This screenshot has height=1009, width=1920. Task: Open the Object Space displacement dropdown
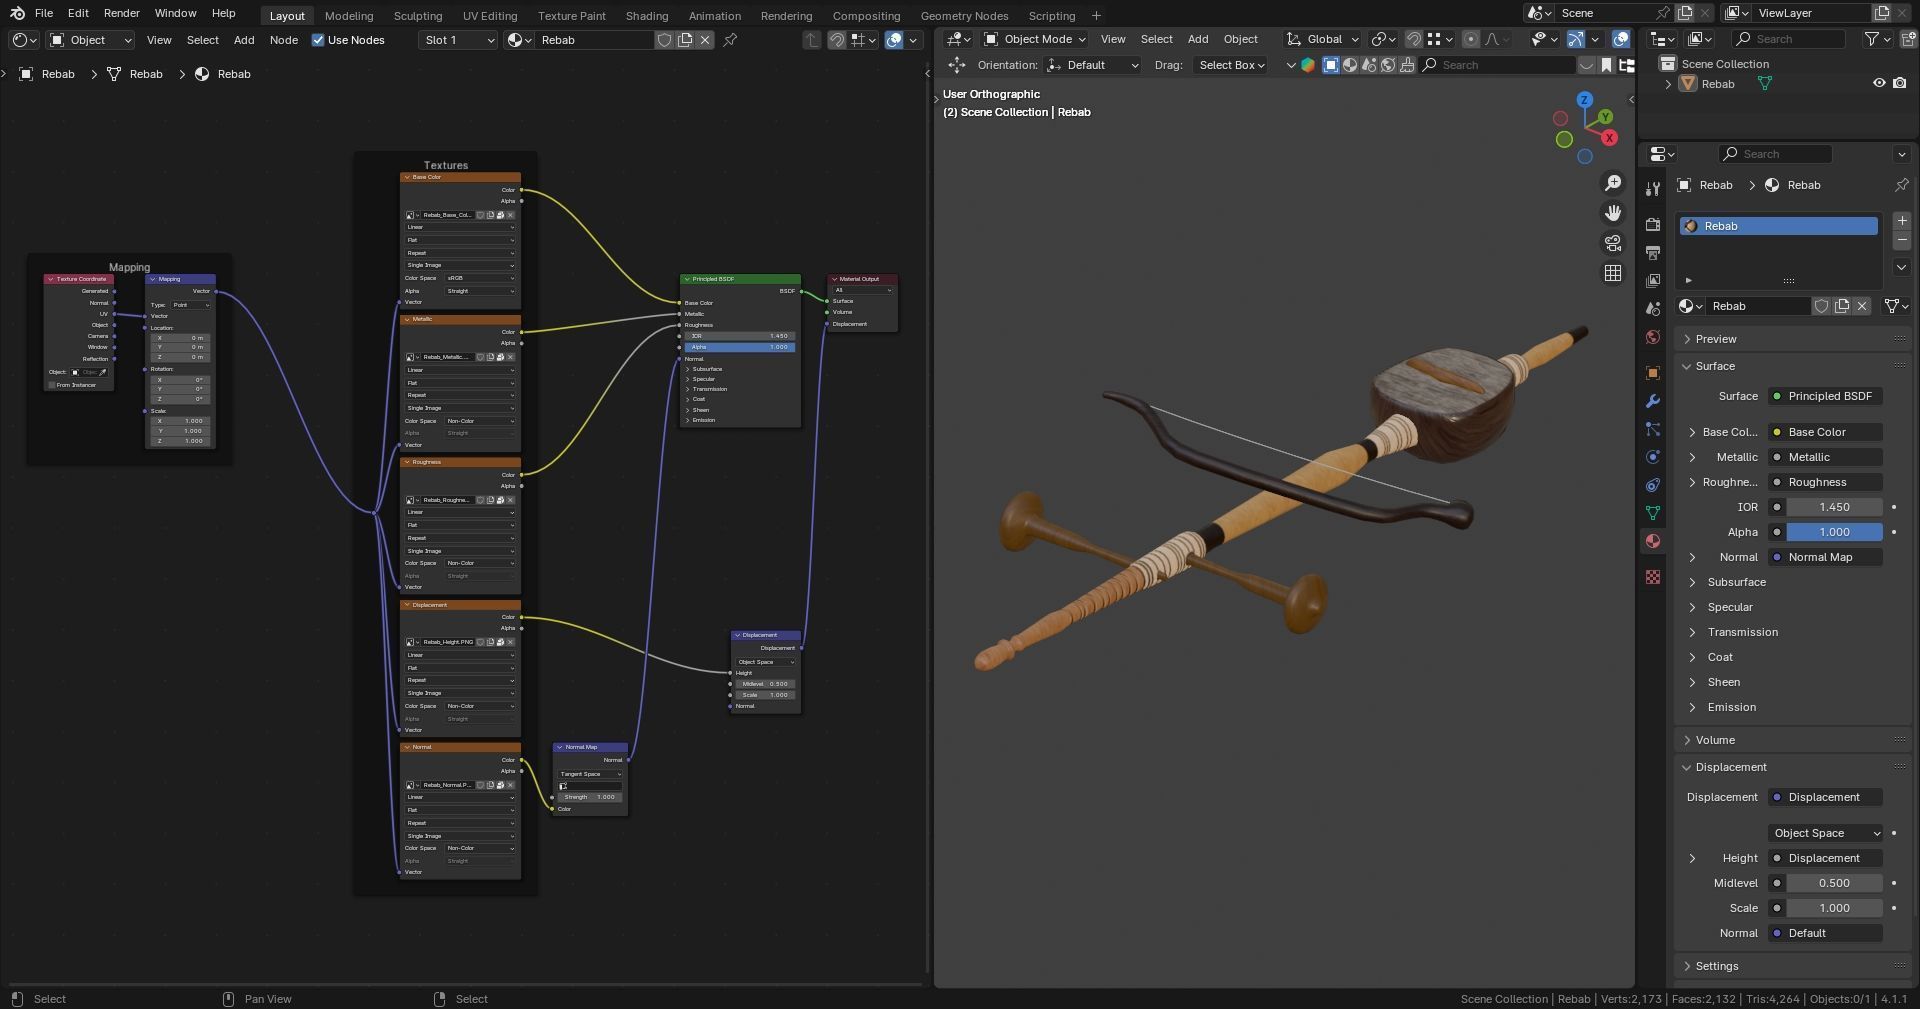point(1825,833)
